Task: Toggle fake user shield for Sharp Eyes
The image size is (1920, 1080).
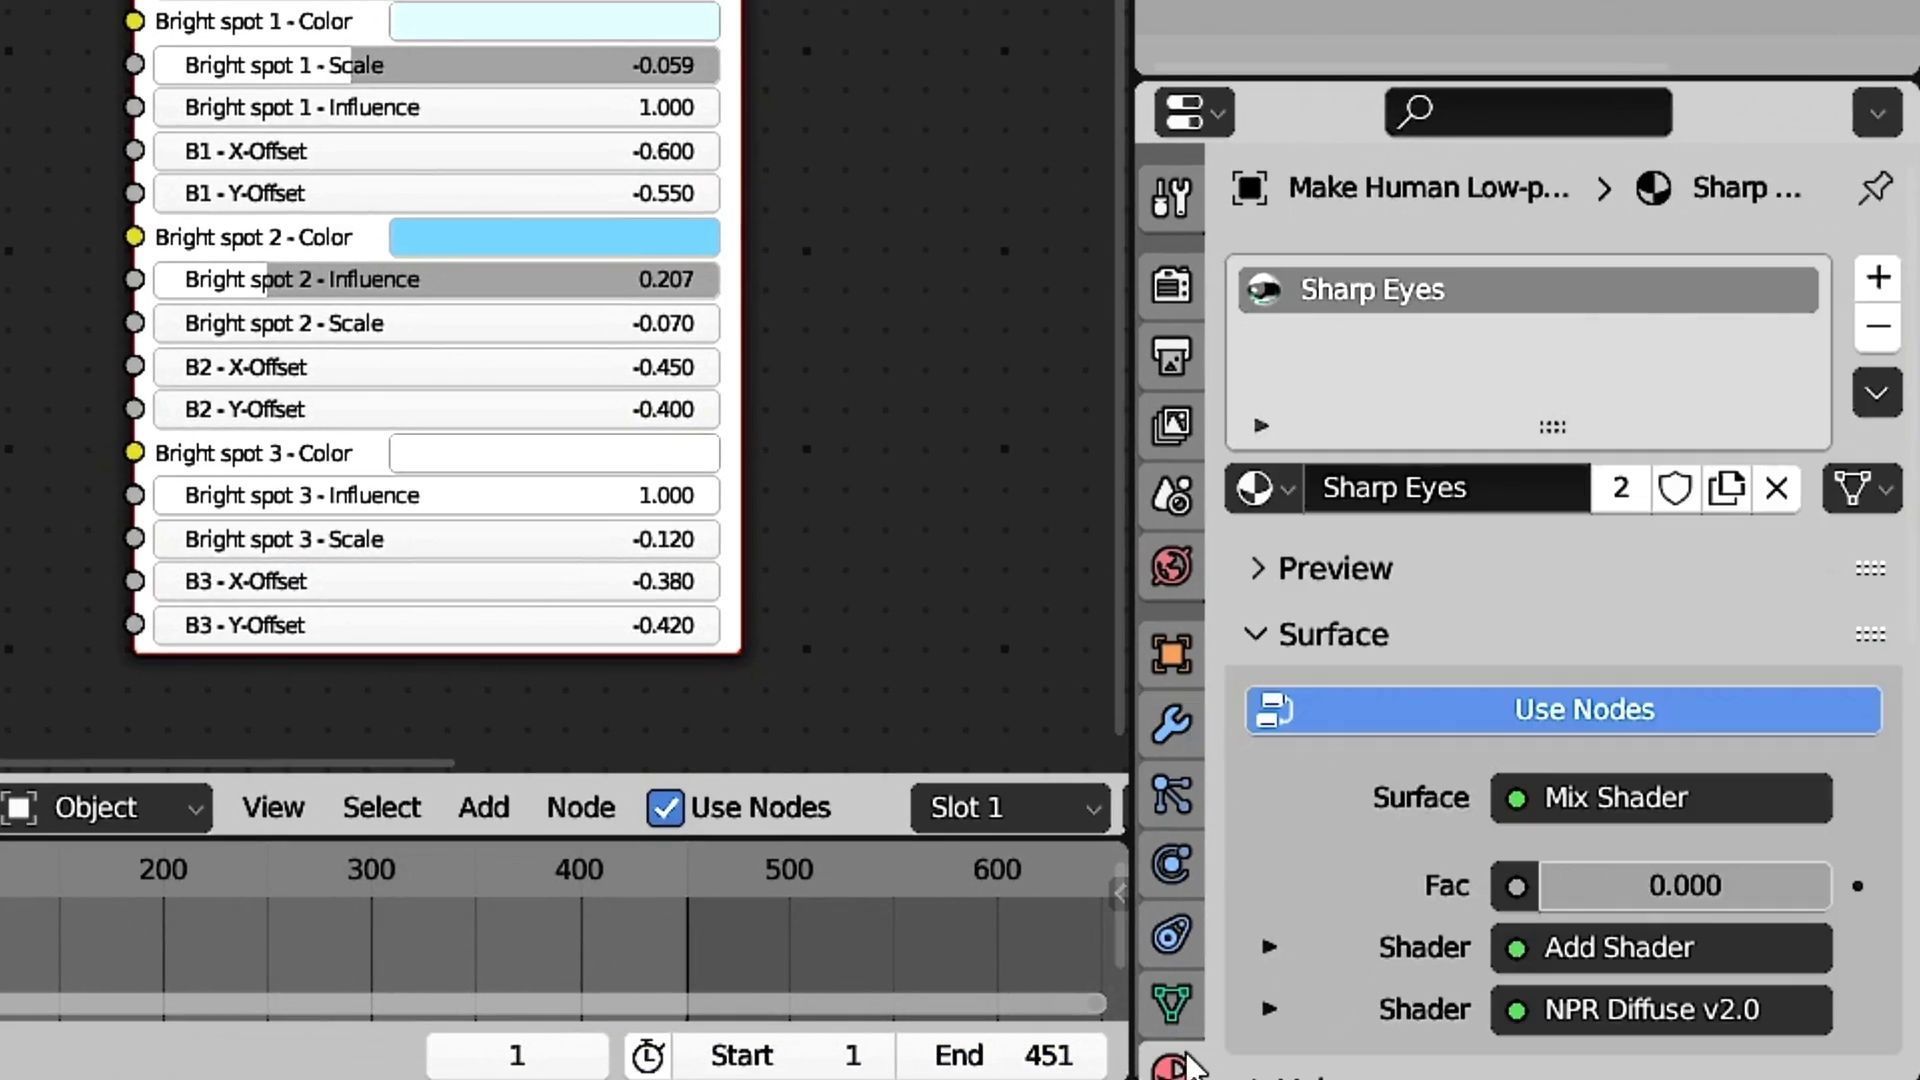Action: click(x=1675, y=488)
